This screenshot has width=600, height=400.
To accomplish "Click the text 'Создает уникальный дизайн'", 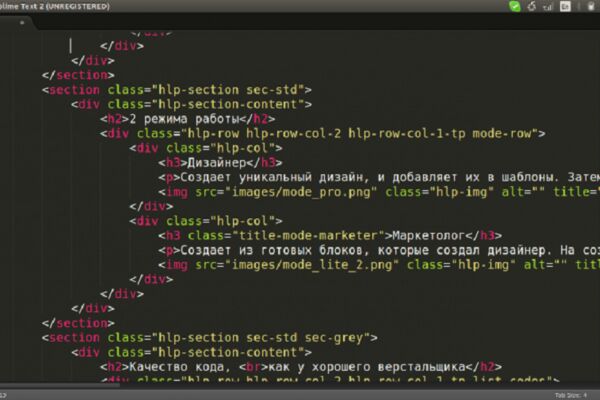I will [272, 177].
